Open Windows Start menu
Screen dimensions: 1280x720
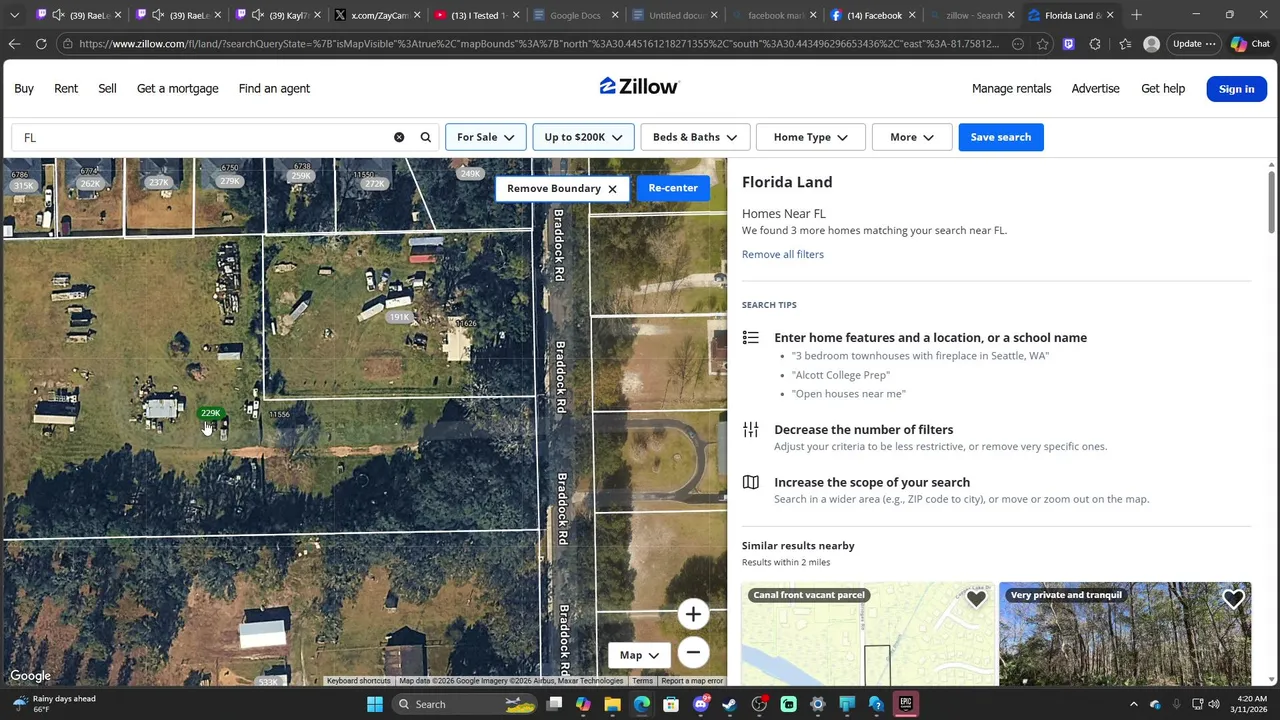(374, 704)
